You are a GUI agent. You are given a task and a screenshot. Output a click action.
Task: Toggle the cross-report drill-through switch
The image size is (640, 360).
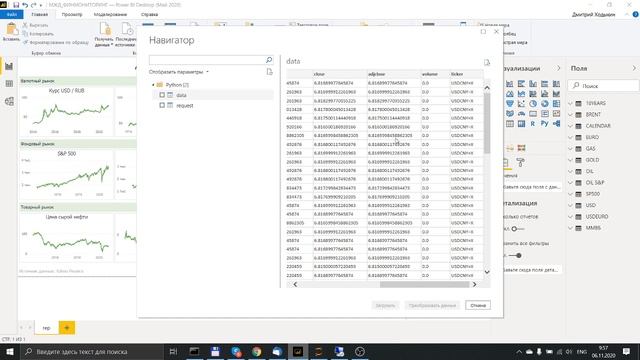click(518, 229)
